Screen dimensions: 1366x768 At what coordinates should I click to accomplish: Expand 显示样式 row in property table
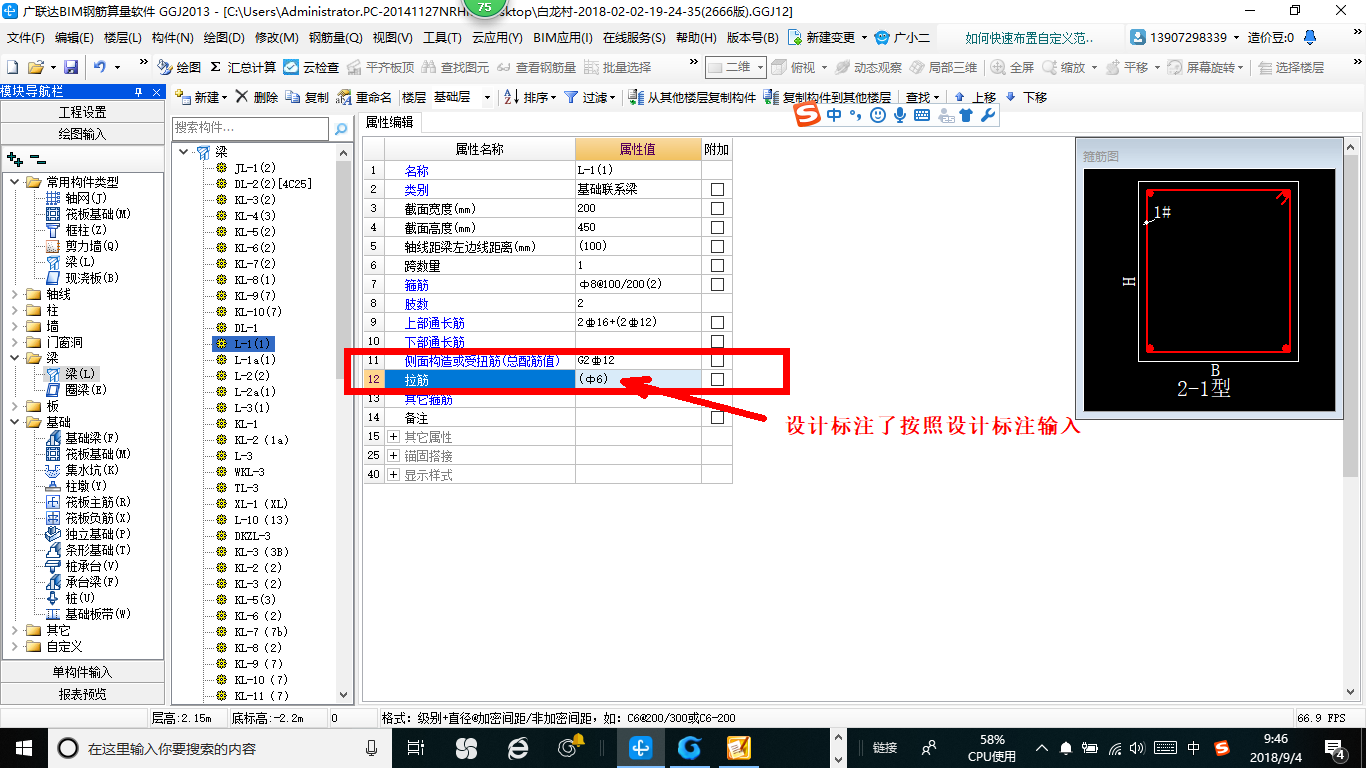[x=393, y=475]
